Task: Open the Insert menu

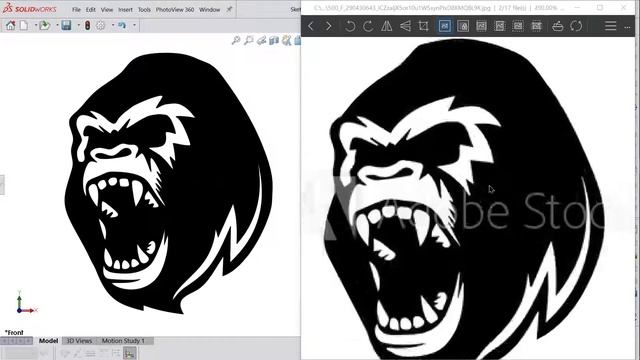Action: point(125,9)
